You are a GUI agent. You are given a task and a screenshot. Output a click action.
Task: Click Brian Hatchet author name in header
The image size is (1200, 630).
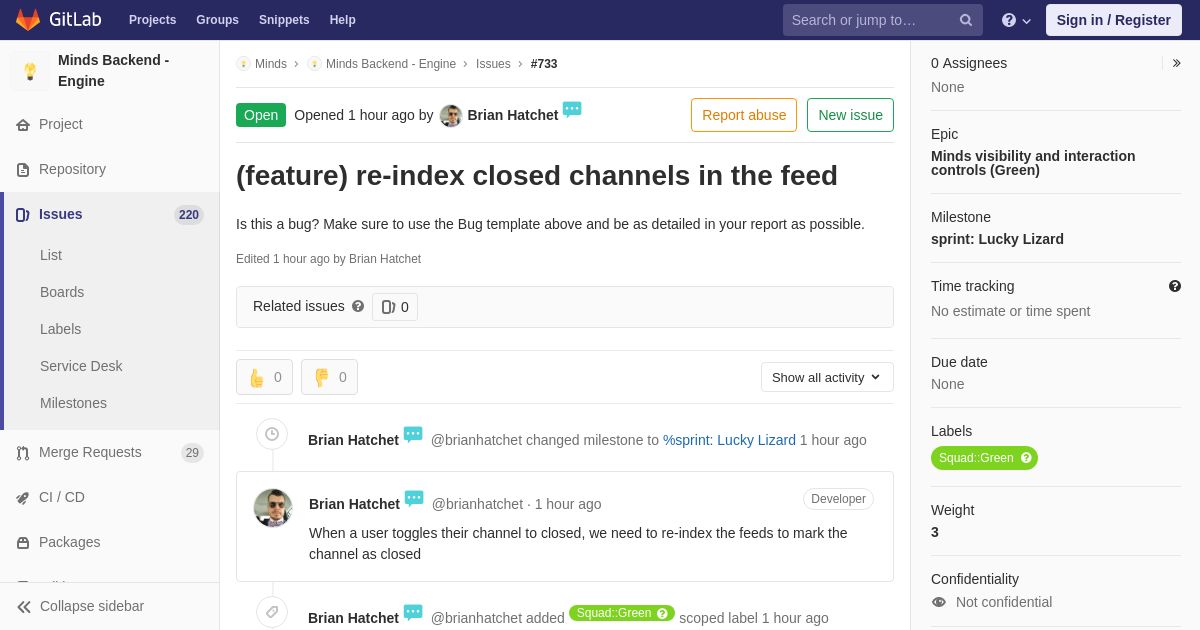(513, 115)
